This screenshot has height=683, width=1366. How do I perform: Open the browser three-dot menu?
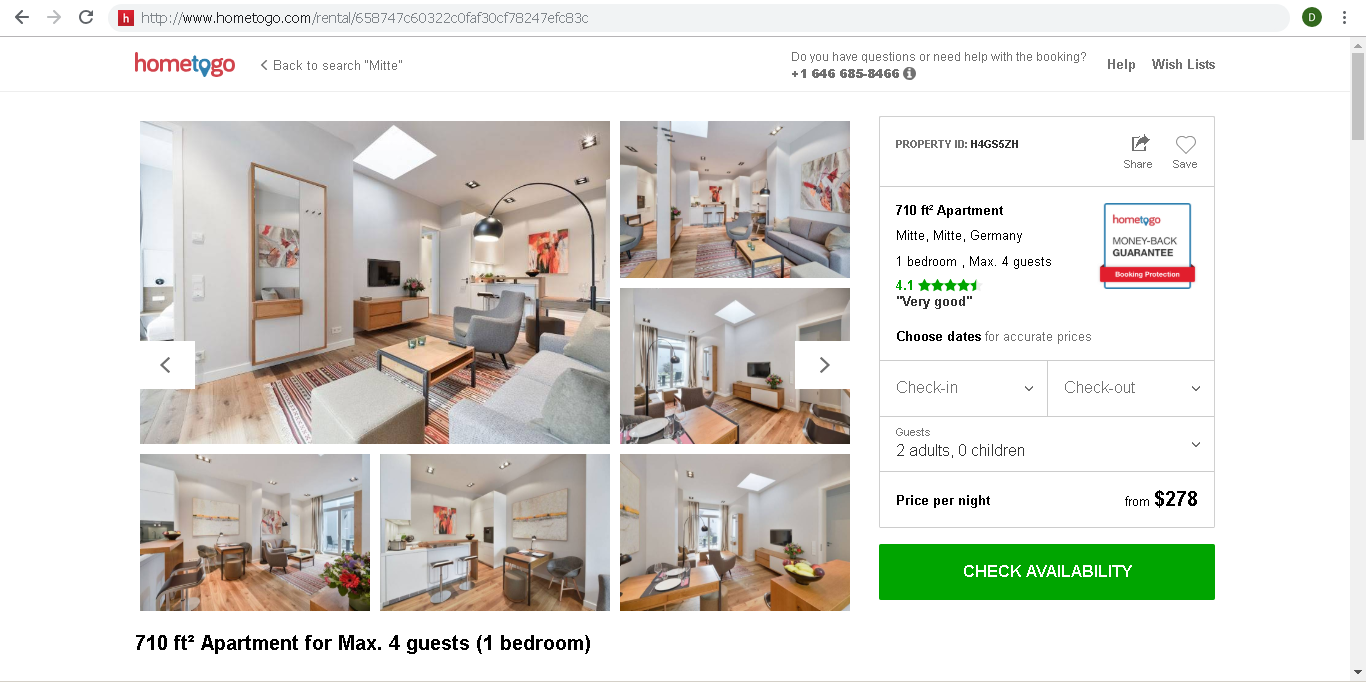[1345, 18]
